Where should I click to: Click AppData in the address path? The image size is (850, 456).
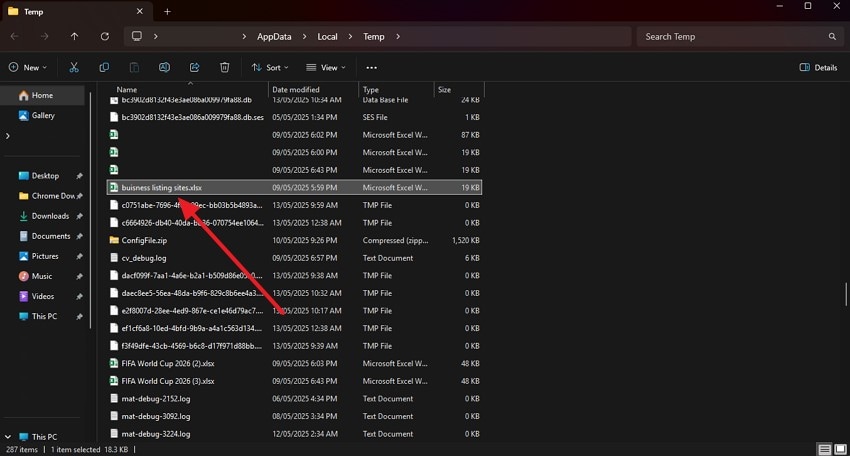point(274,36)
